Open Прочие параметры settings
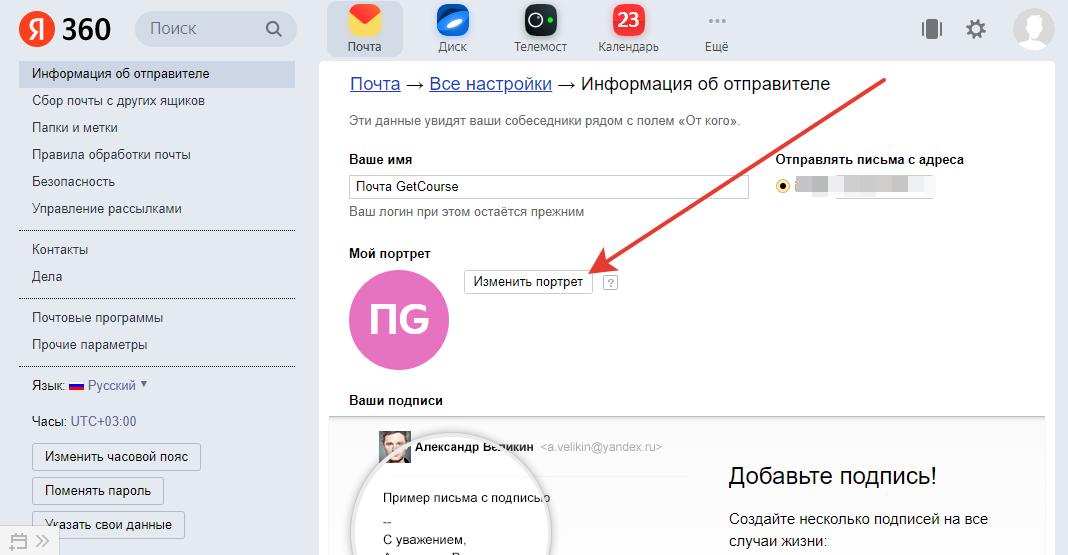1068x555 pixels. pyautogui.click(x=90, y=345)
